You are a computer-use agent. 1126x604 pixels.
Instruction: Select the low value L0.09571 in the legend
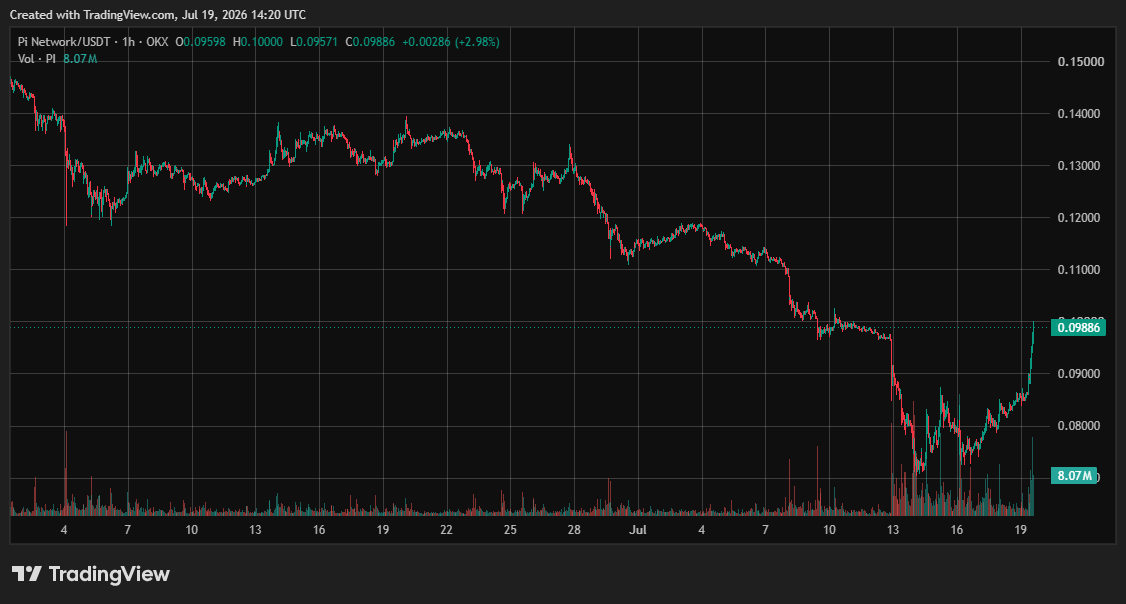(314, 42)
